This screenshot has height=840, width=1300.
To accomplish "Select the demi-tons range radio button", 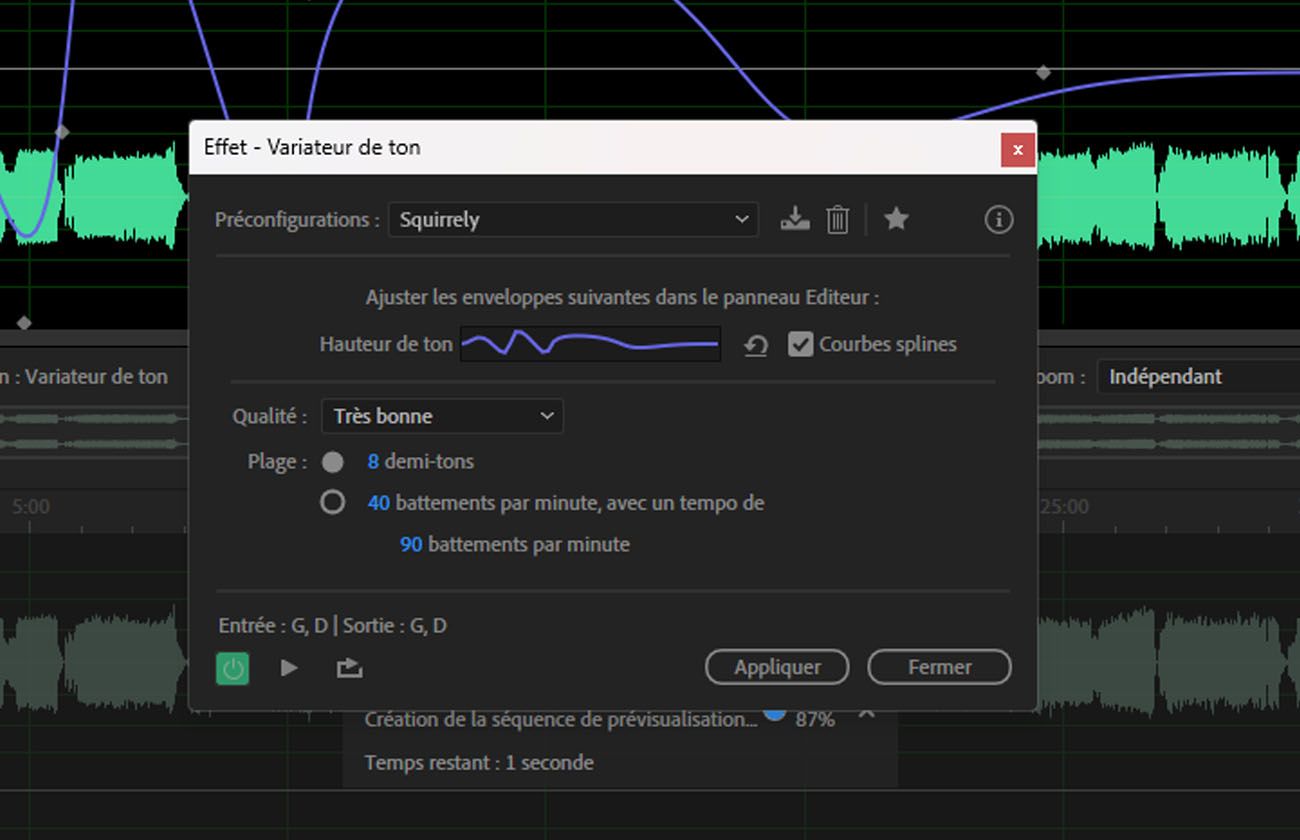I will [x=333, y=462].
